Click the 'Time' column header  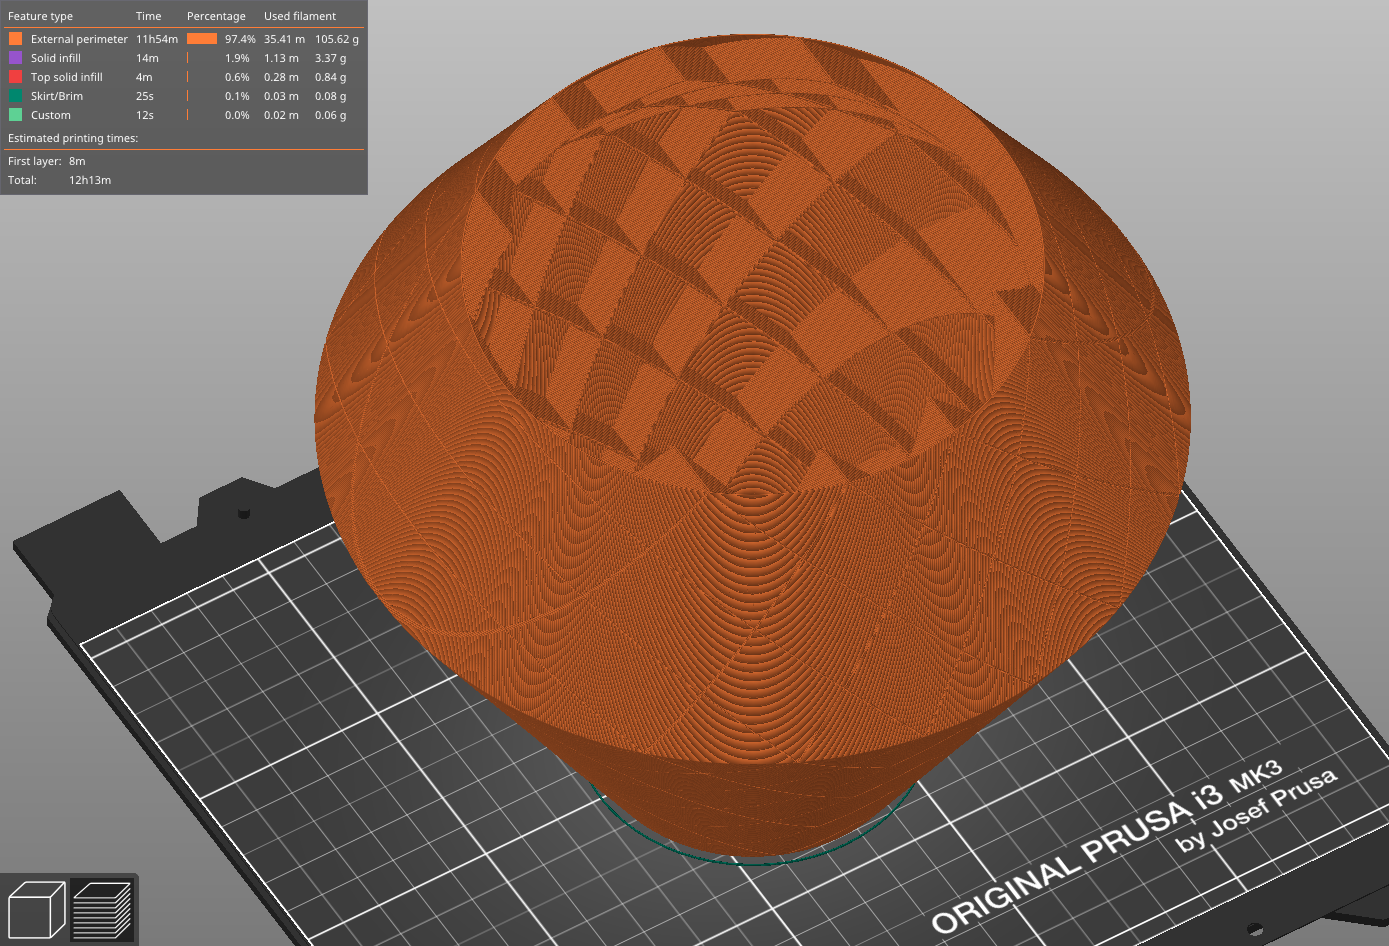[x=148, y=16]
